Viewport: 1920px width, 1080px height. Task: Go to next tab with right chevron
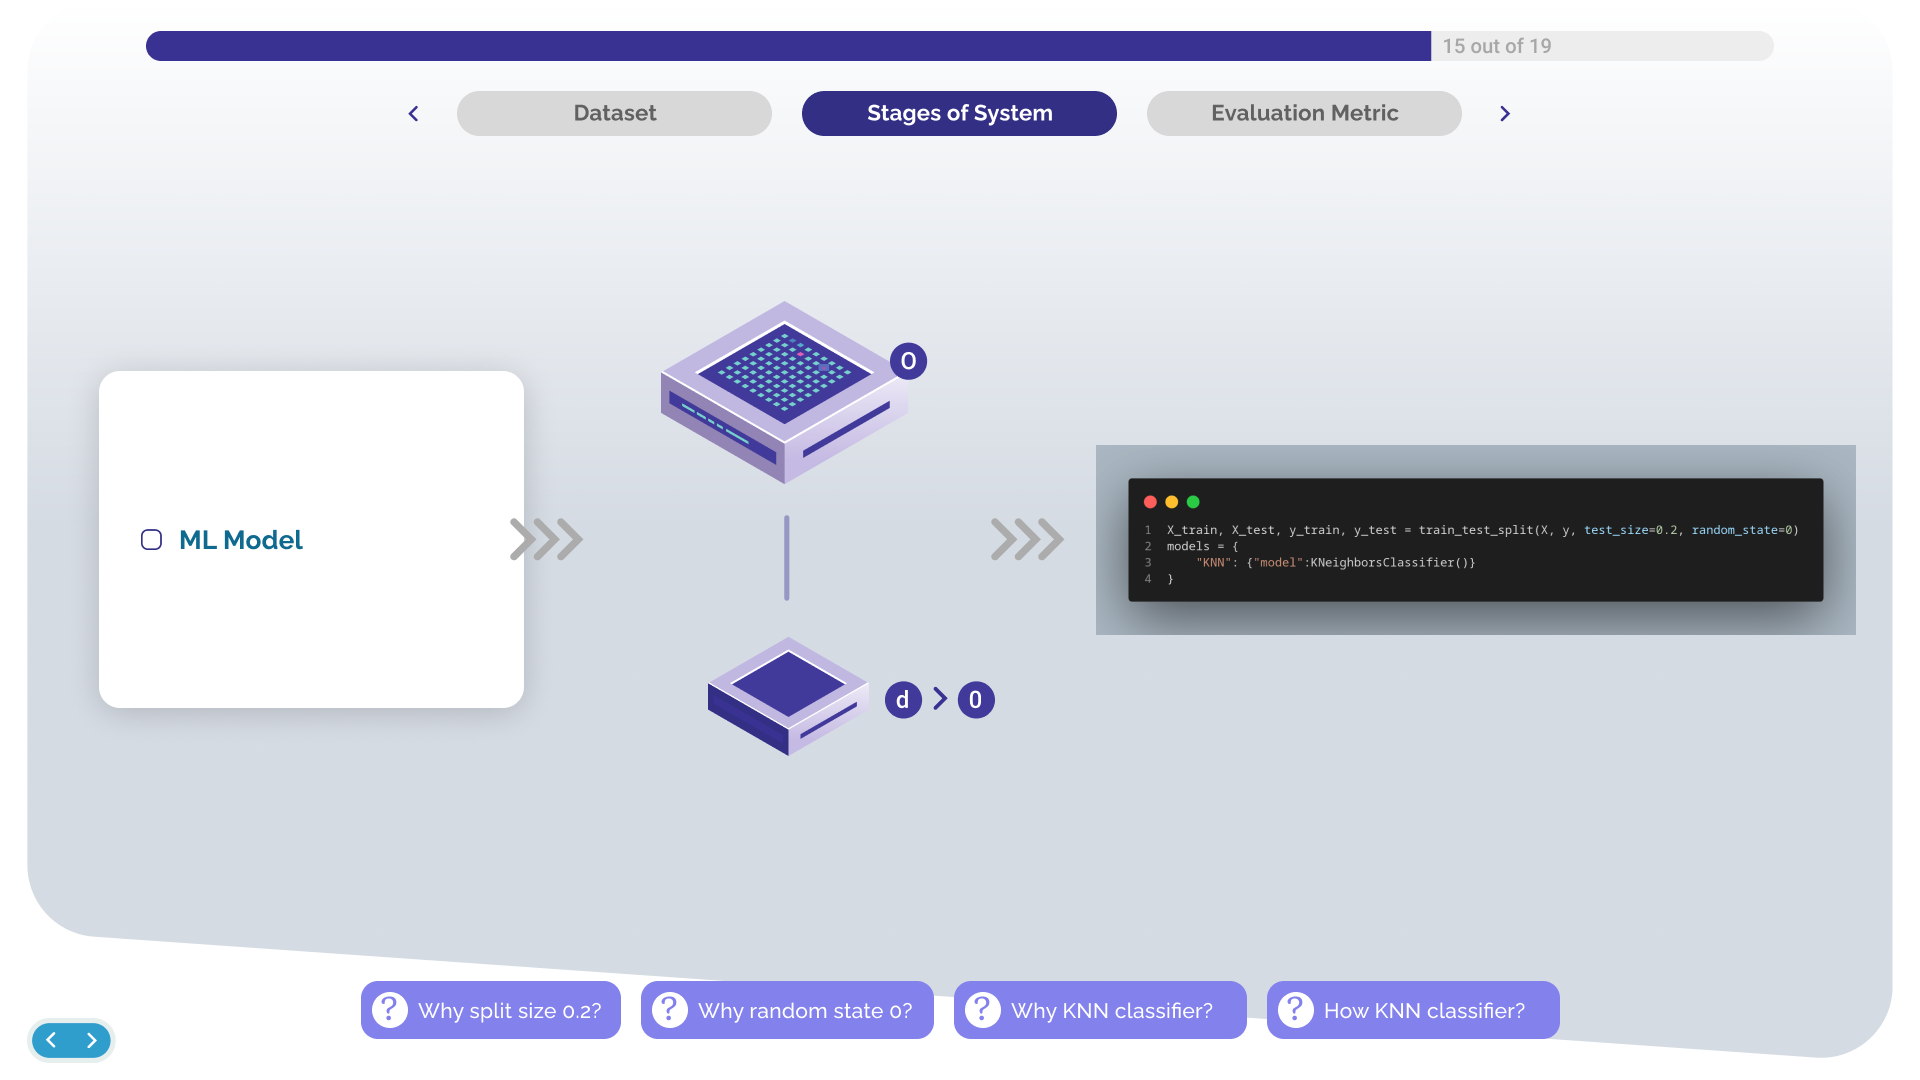[x=1505, y=114]
